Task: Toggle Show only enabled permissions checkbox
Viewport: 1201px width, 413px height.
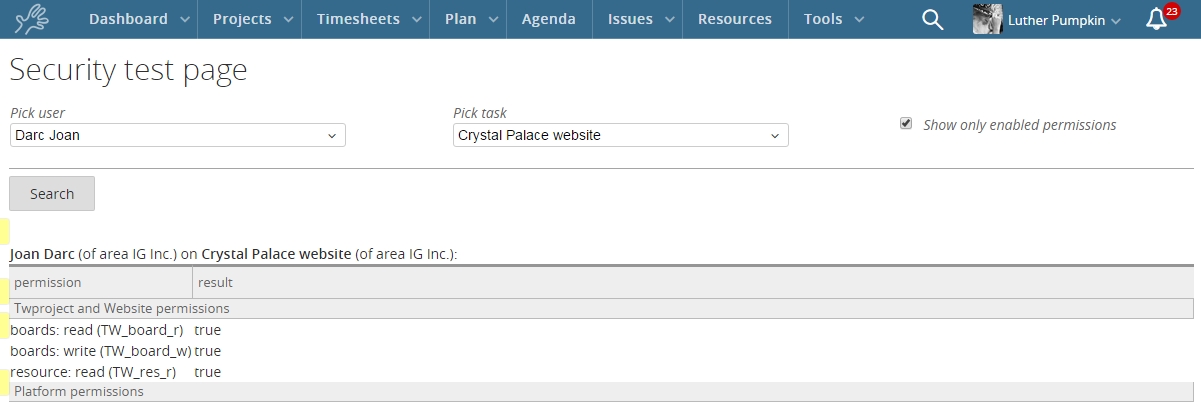Action: pos(906,123)
